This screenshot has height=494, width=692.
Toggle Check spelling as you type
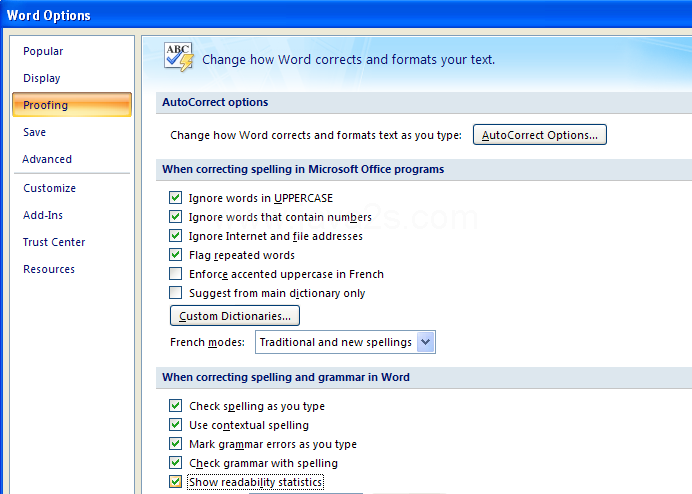coord(175,405)
